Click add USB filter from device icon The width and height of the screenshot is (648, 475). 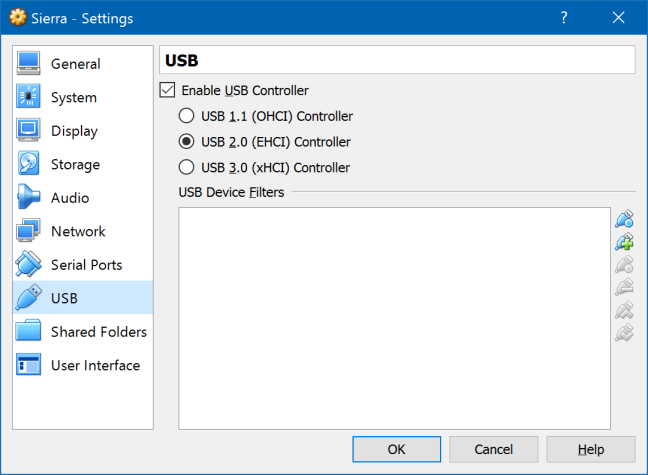625,242
